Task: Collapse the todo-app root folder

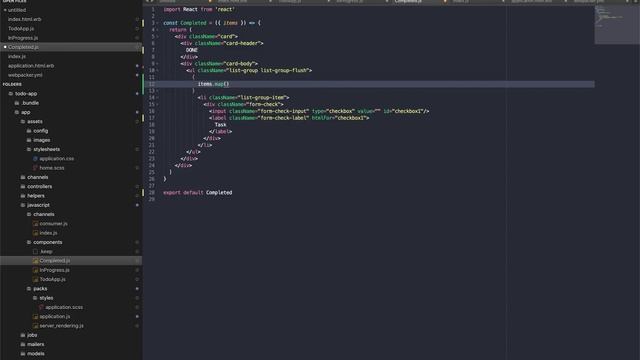Action: (x=11, y=93)
